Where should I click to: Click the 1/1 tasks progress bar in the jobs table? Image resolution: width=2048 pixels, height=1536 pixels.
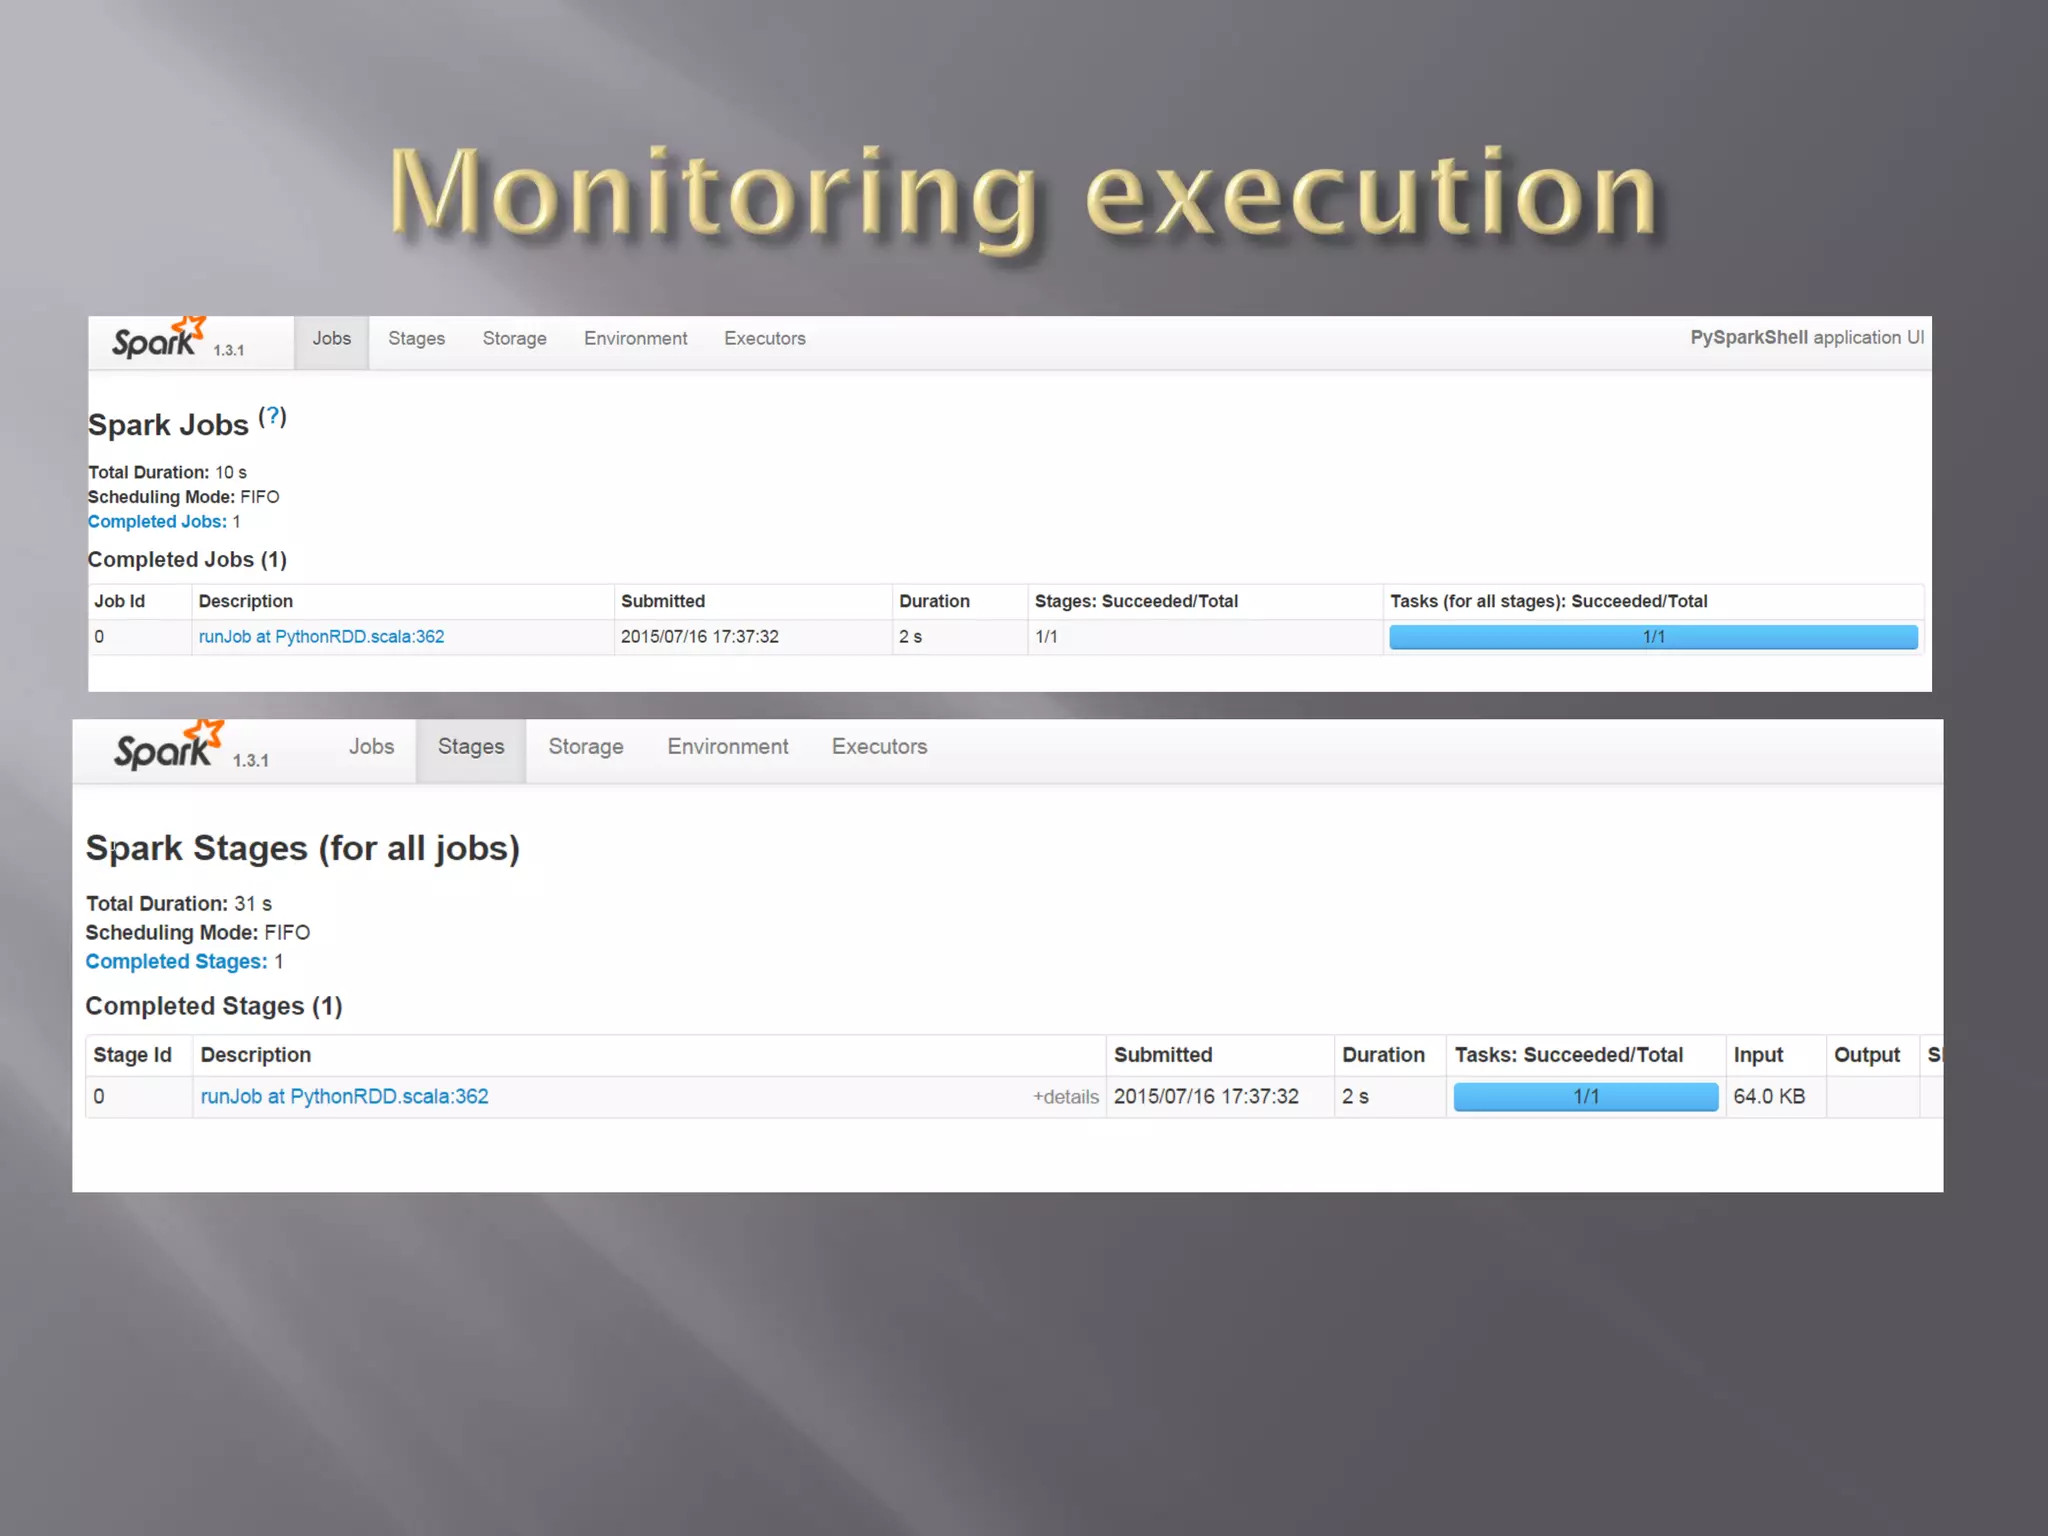[x=1652, y=637]
